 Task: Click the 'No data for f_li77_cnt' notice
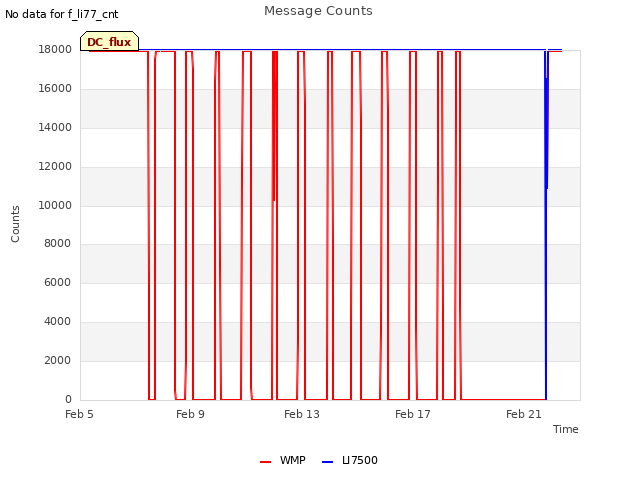pyautogui.click(x=62, y=14)
